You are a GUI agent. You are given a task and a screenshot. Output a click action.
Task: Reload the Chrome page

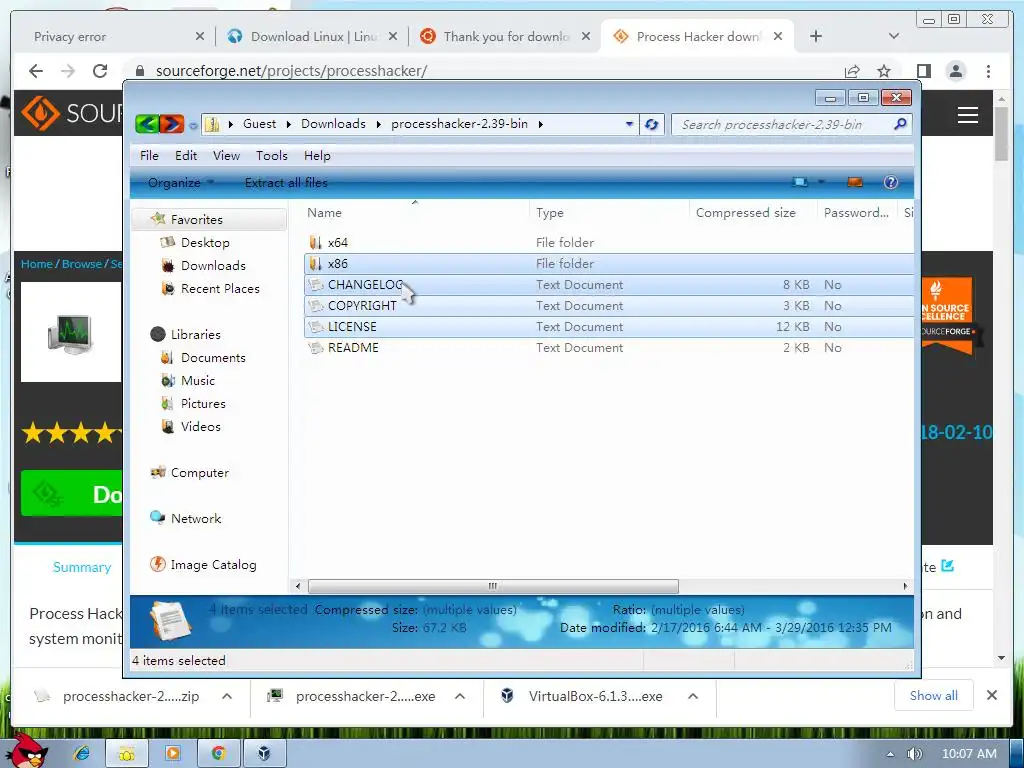(x=100, y=71)
